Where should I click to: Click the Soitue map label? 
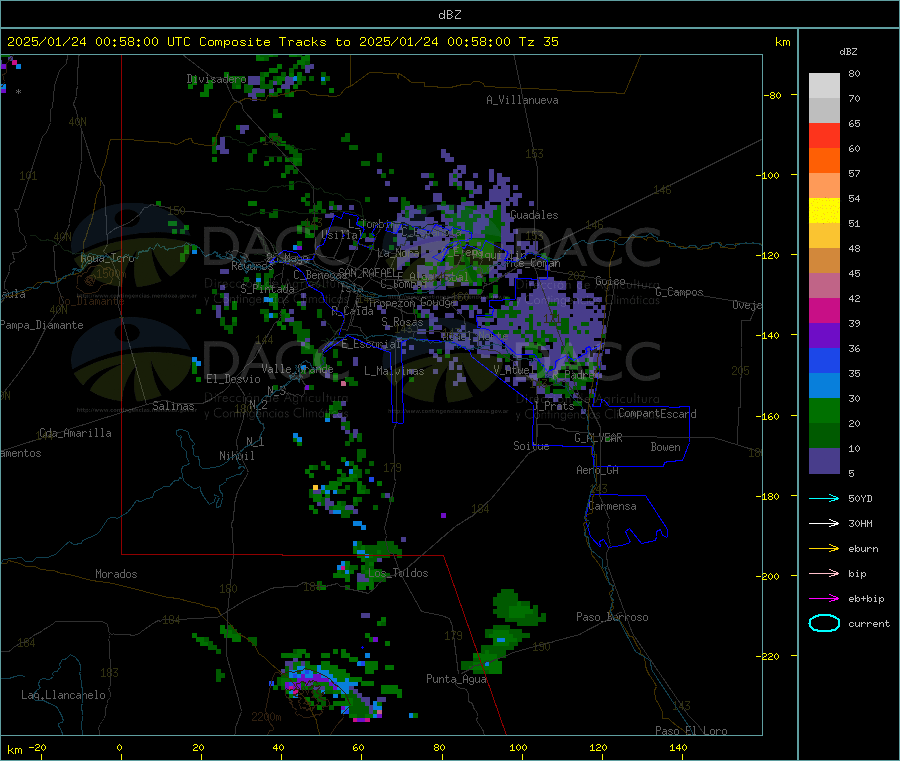point(531,446)
